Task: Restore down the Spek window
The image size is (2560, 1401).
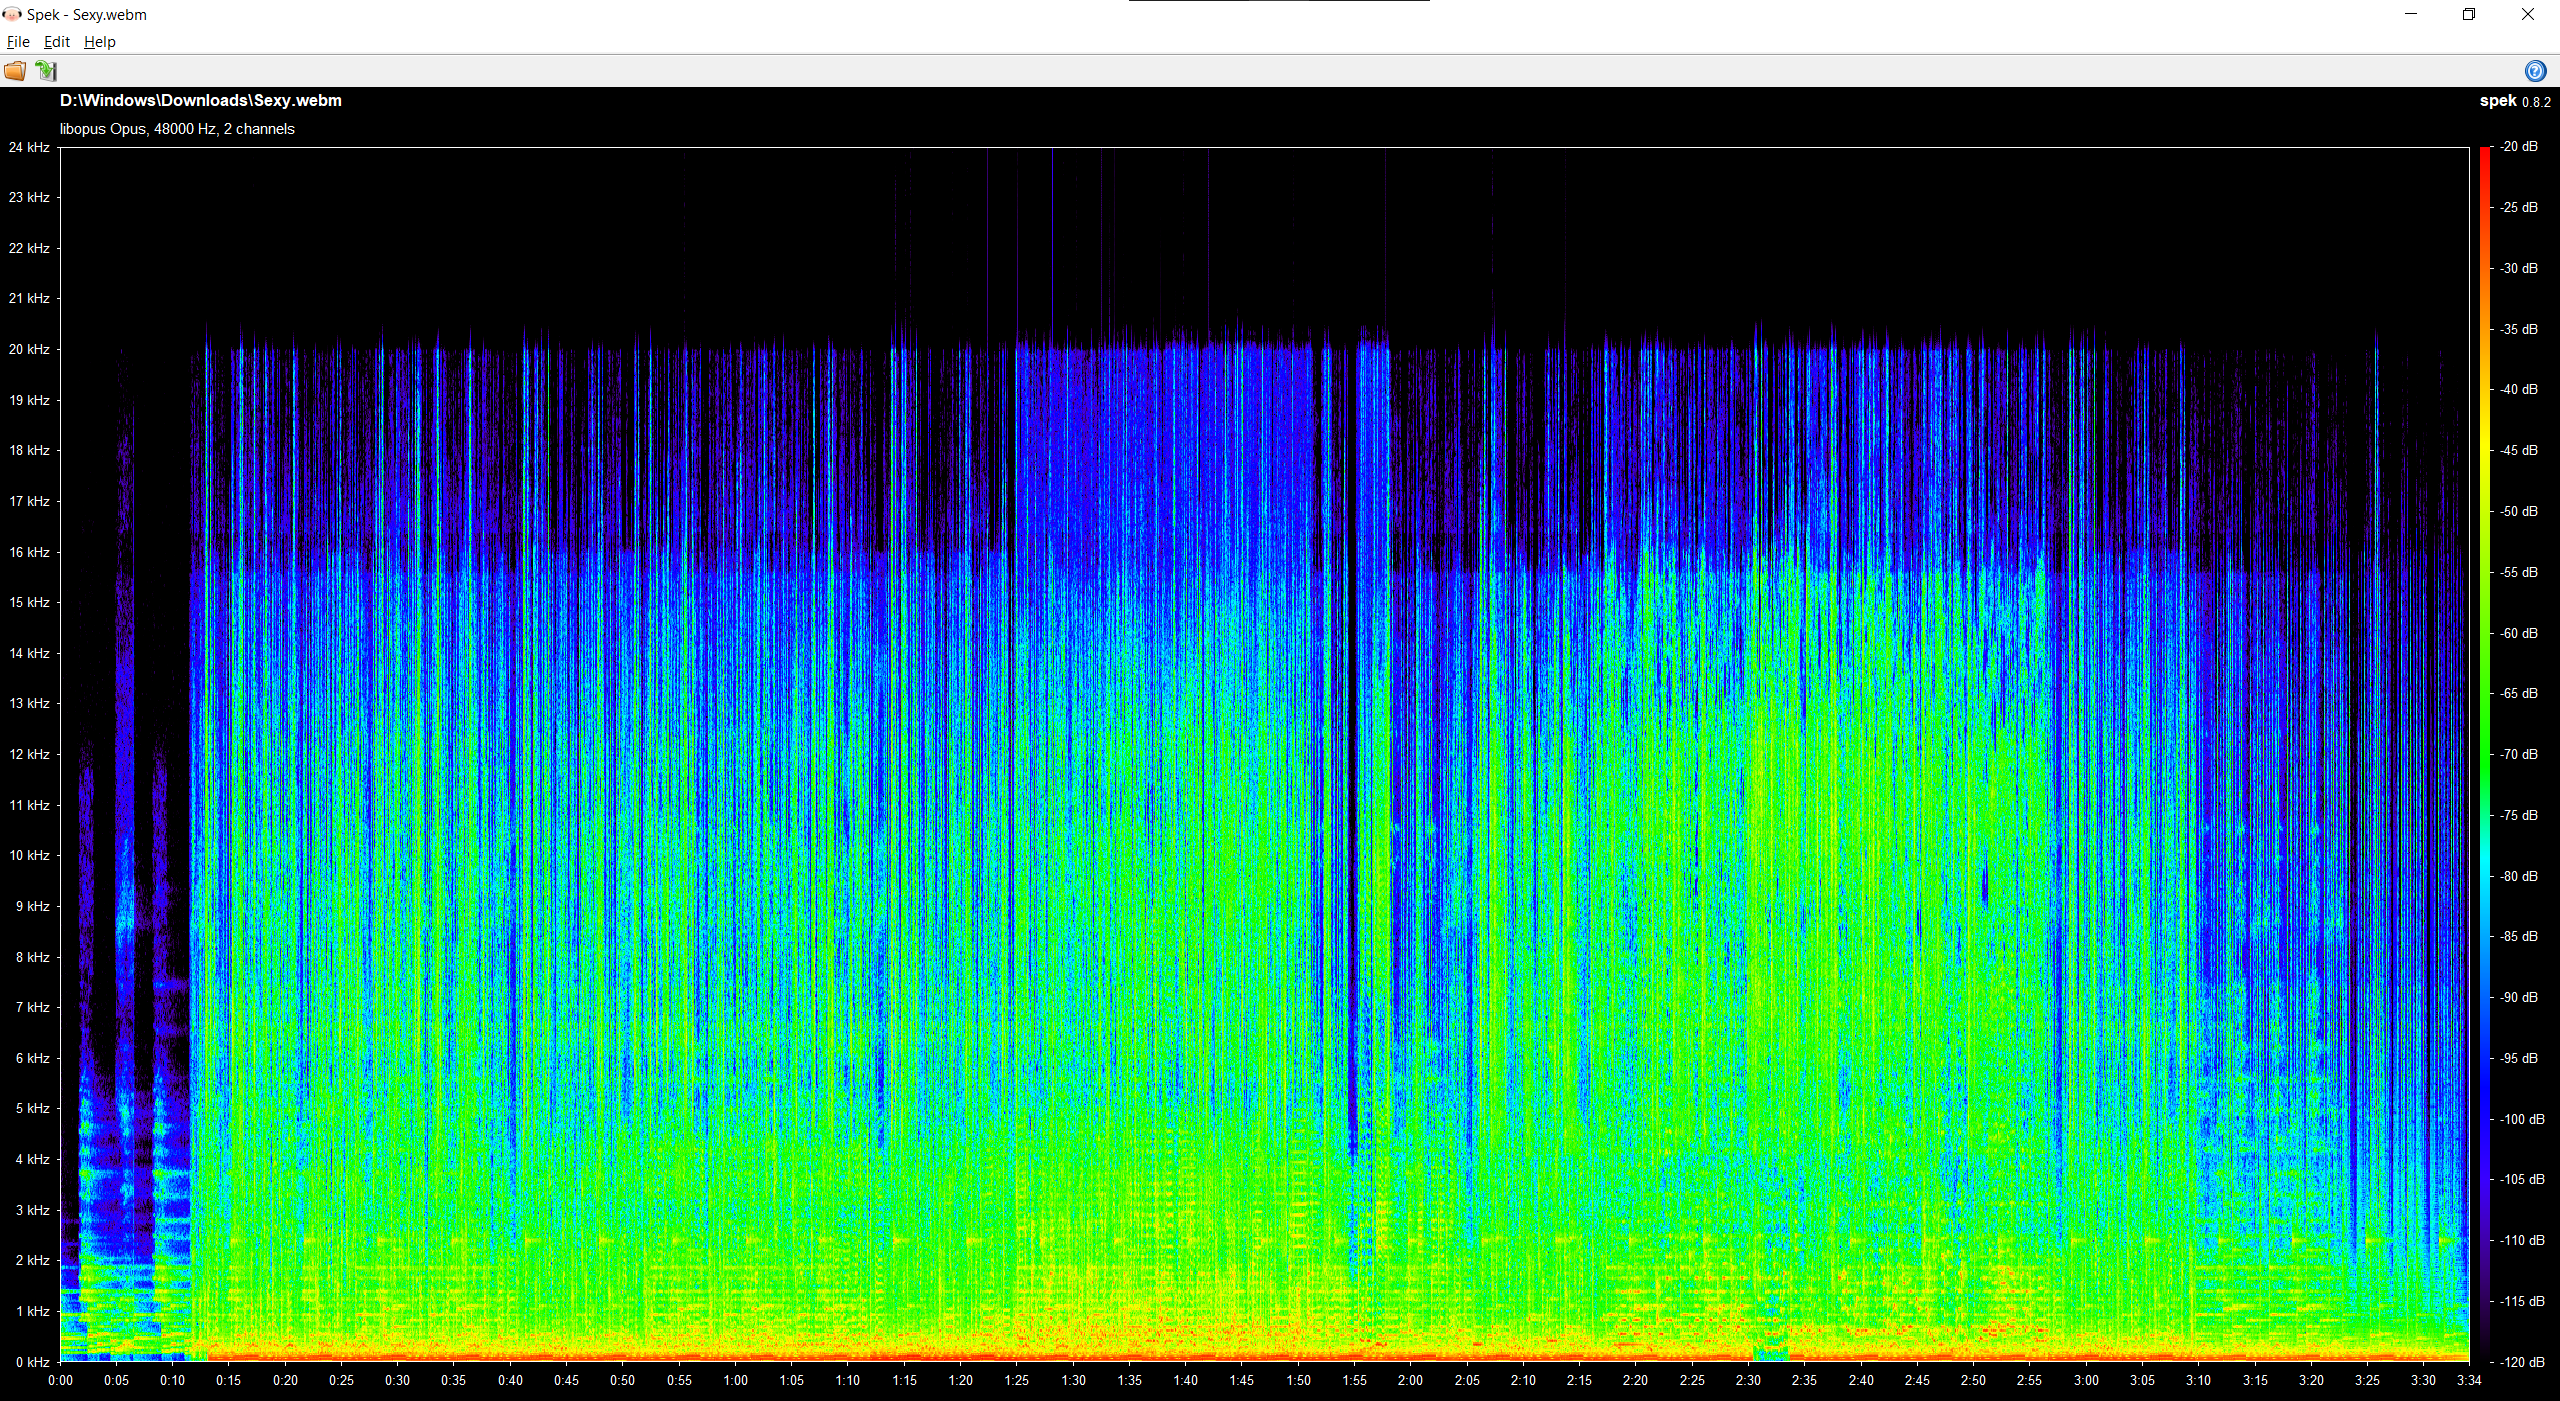Action: click(x=2468, y=14)
